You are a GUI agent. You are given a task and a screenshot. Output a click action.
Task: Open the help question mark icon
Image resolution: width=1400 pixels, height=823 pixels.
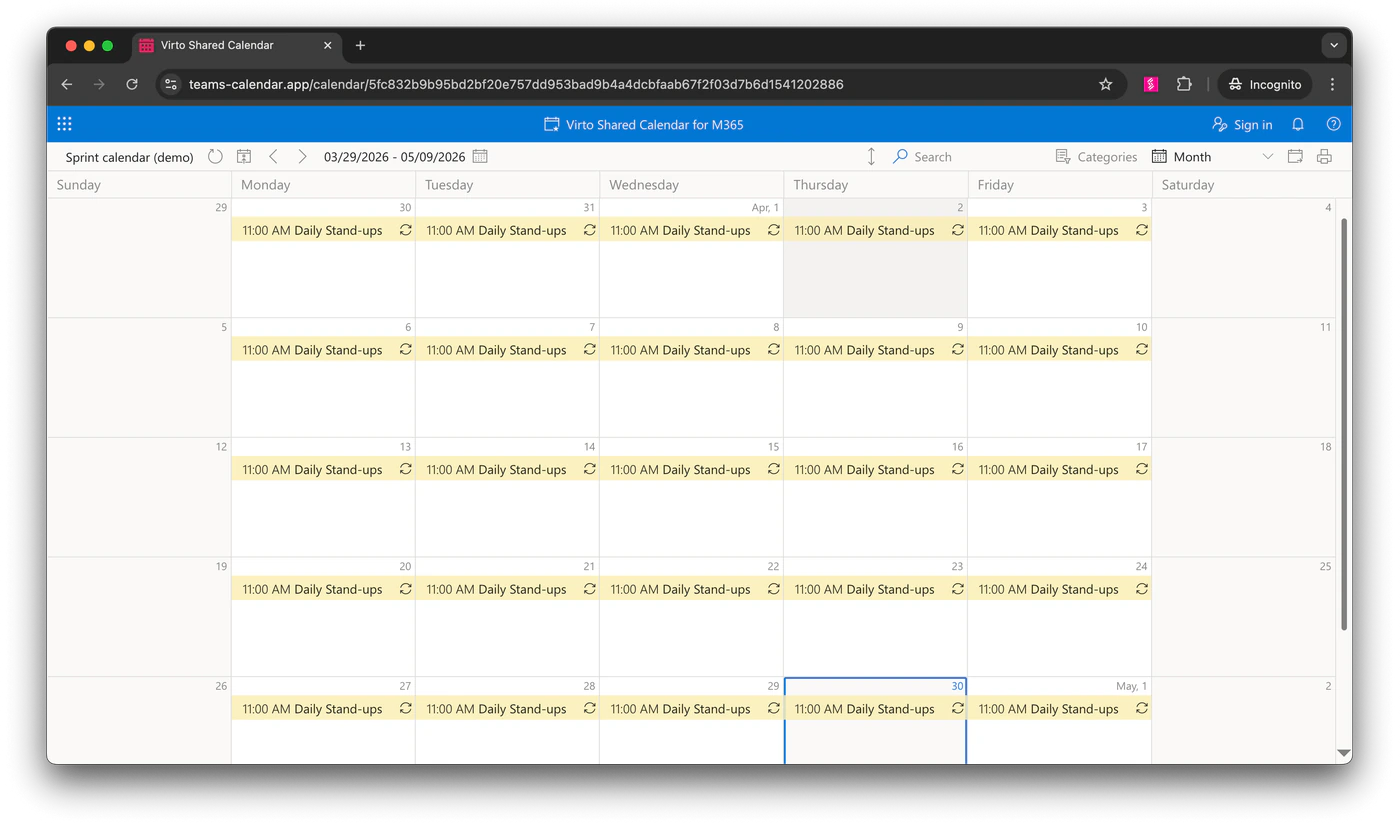tap(1333, 124)
